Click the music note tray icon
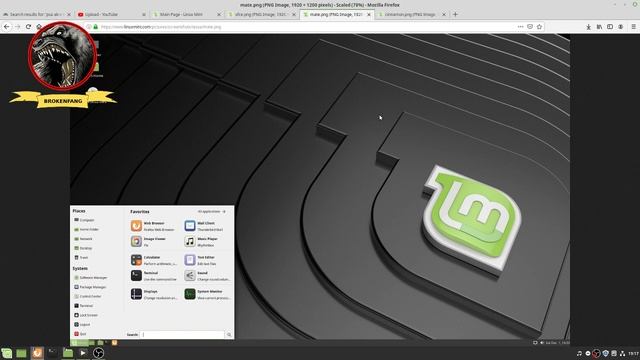The image size is (640, 360). pos(579,353)
